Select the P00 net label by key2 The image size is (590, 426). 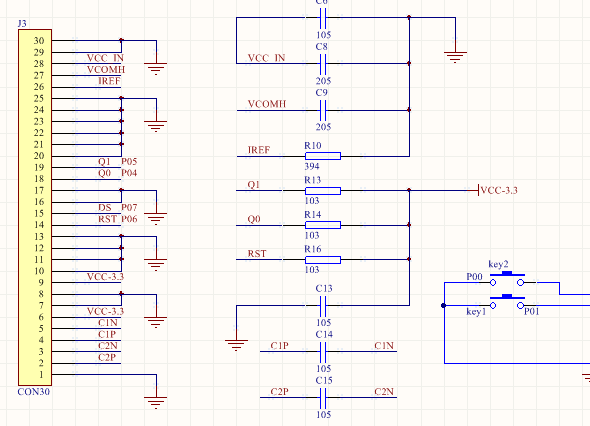click(474, 277)
